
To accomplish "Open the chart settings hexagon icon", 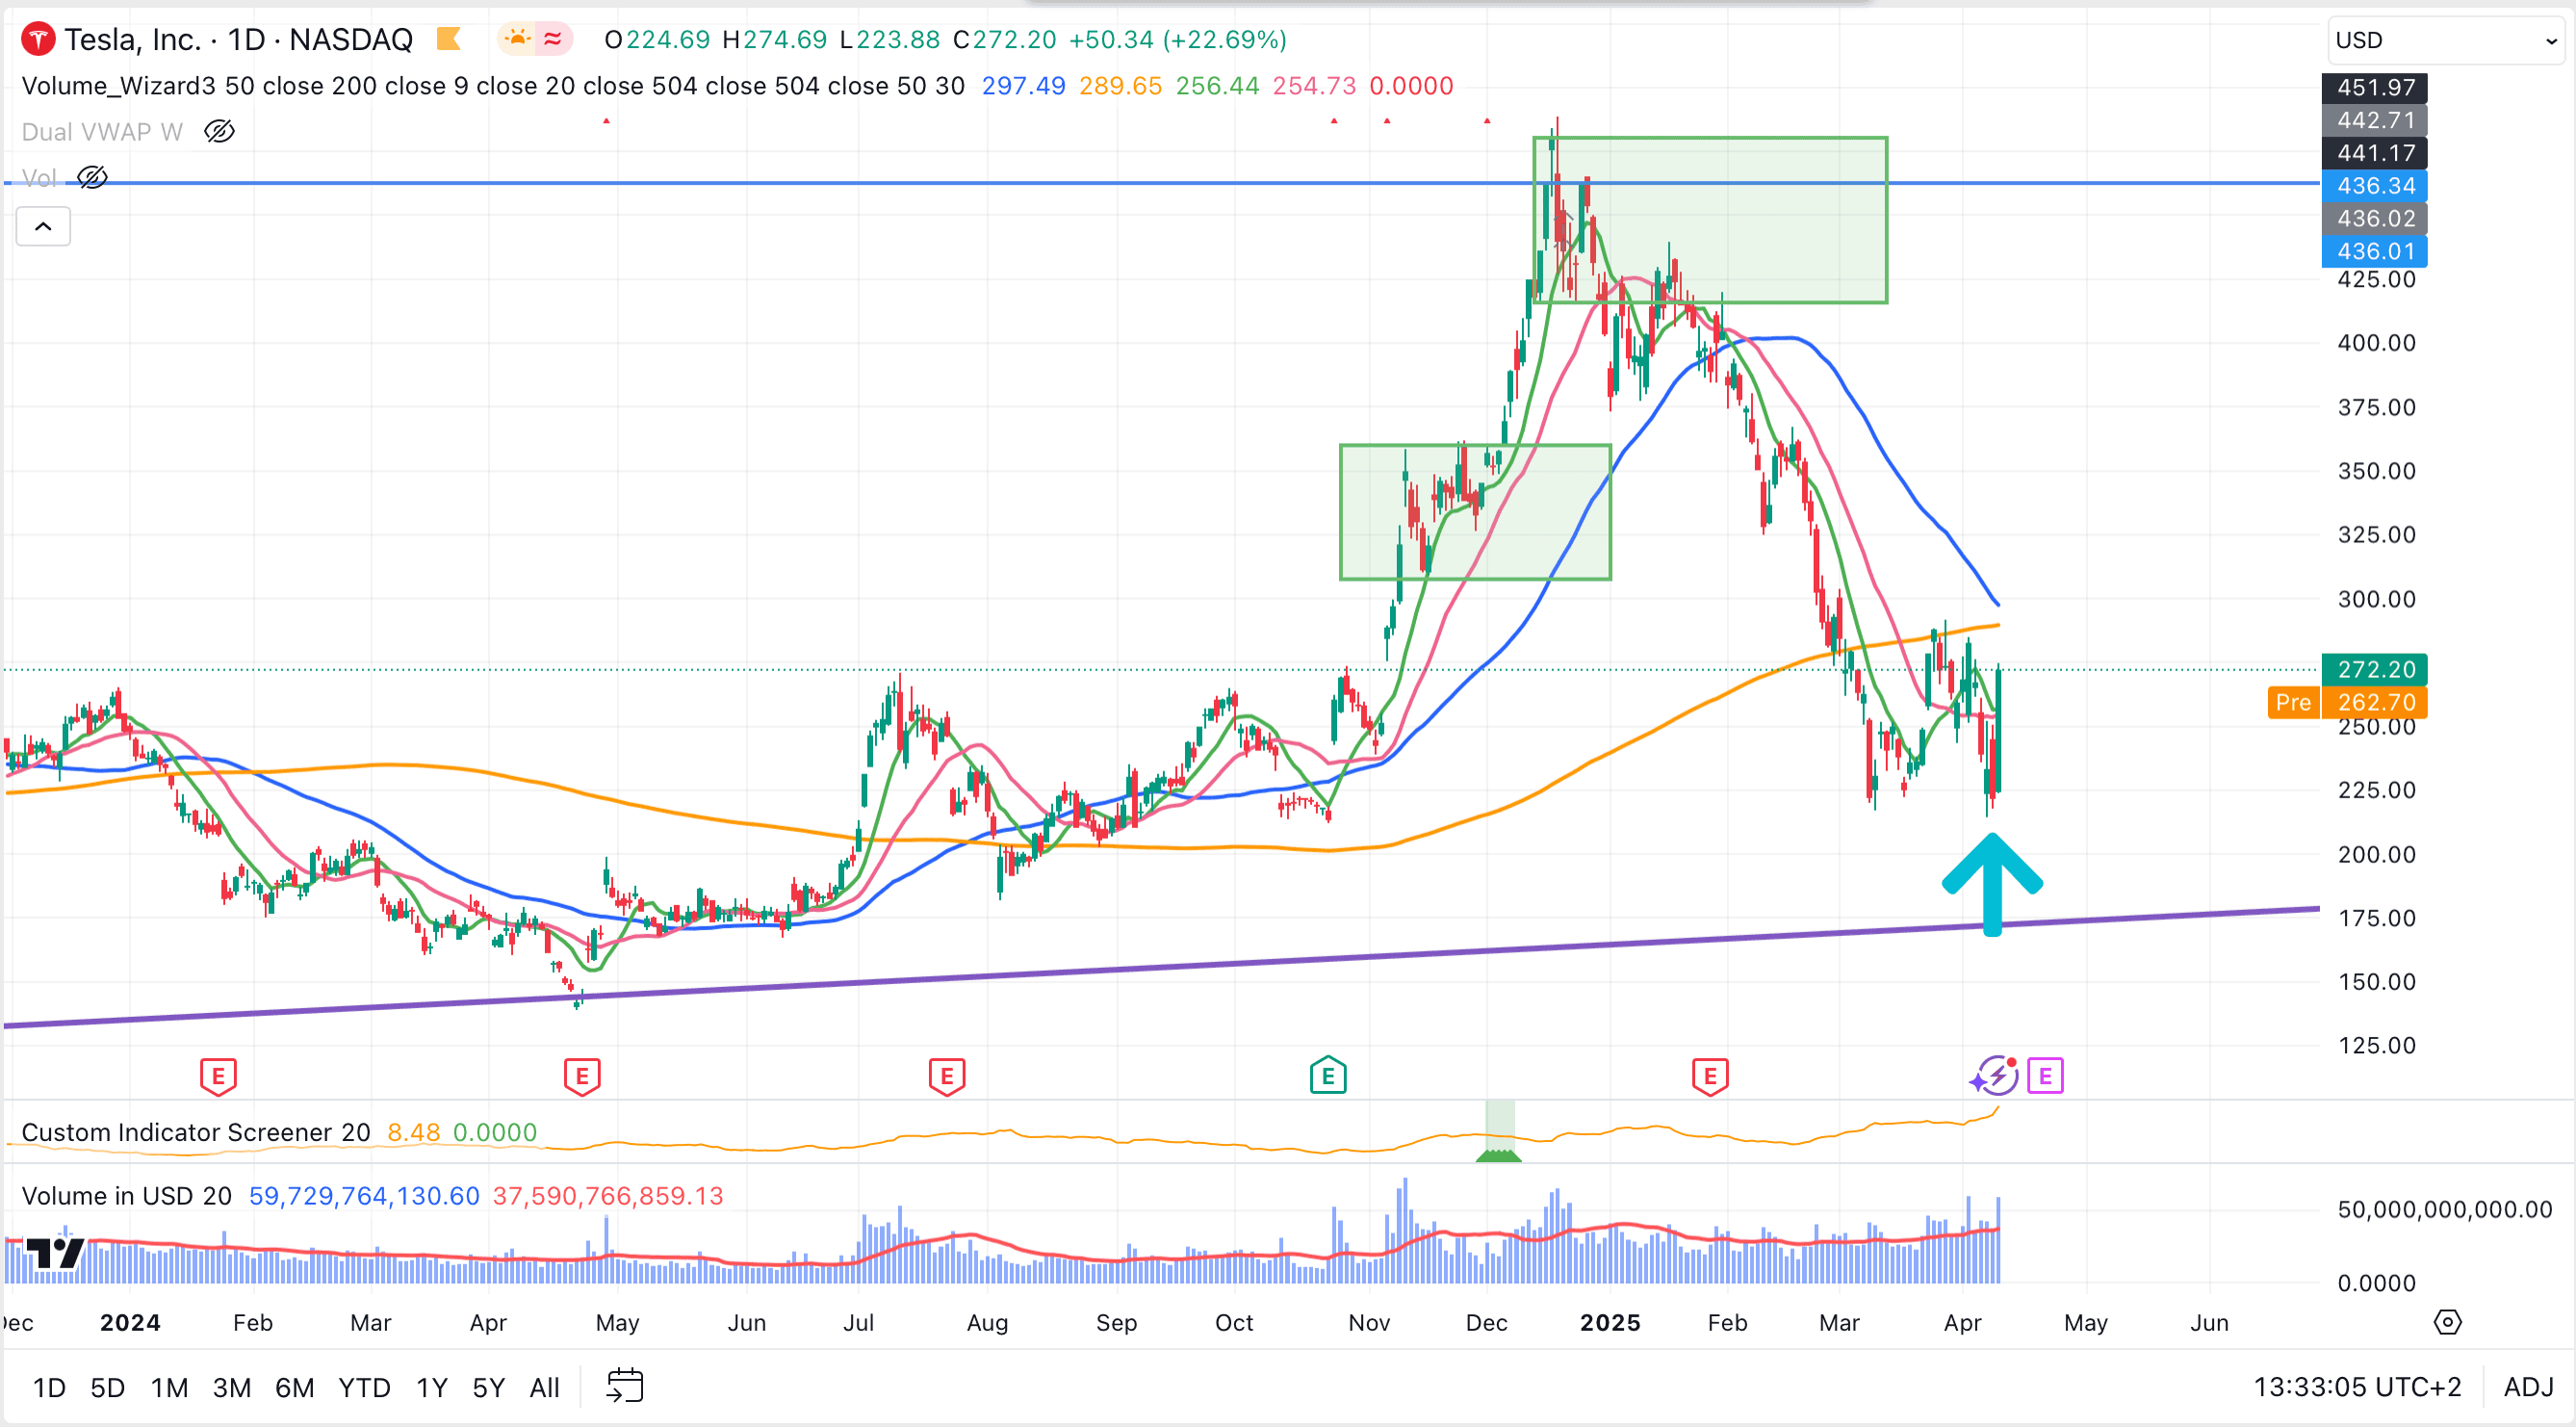I will click(x=2447, y=1323).
